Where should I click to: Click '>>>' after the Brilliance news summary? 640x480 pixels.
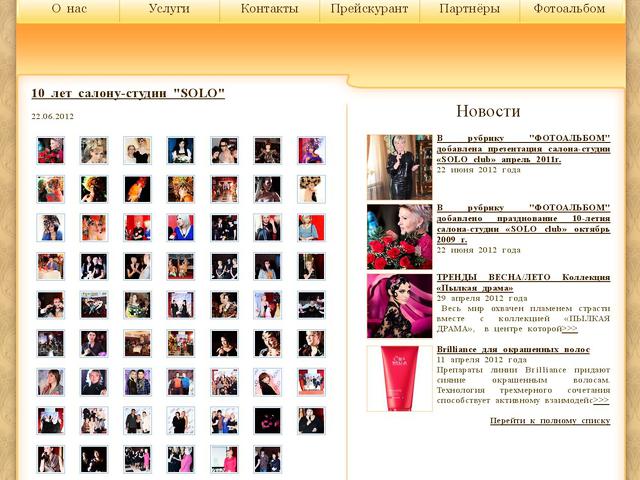tap(600, 400)
